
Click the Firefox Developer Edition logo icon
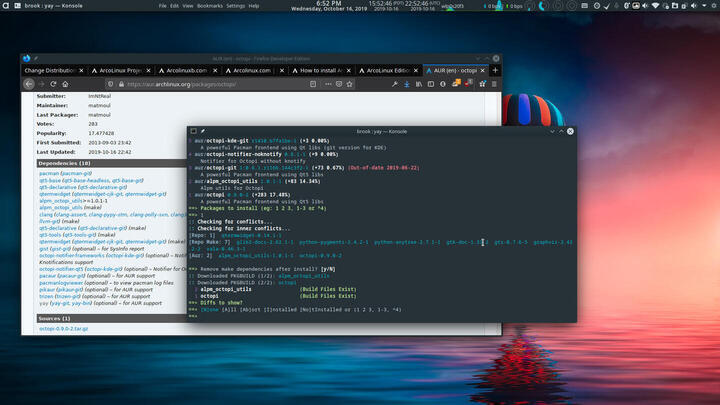(26, 58)
